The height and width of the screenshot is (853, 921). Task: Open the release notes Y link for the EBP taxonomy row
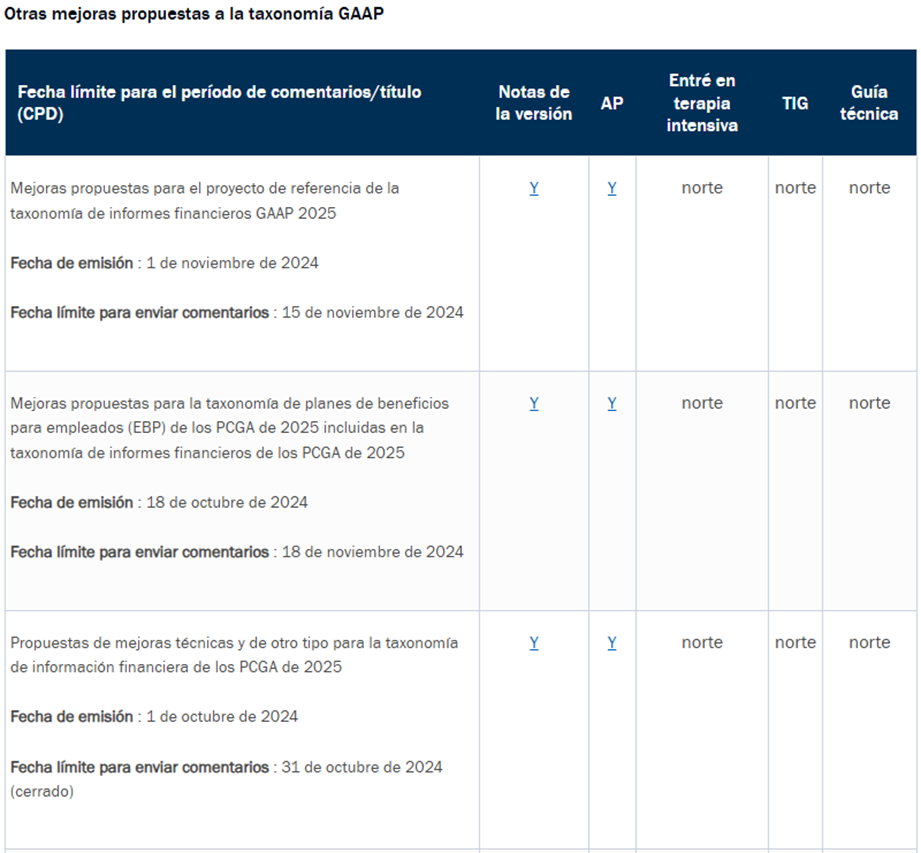point(534,403)
